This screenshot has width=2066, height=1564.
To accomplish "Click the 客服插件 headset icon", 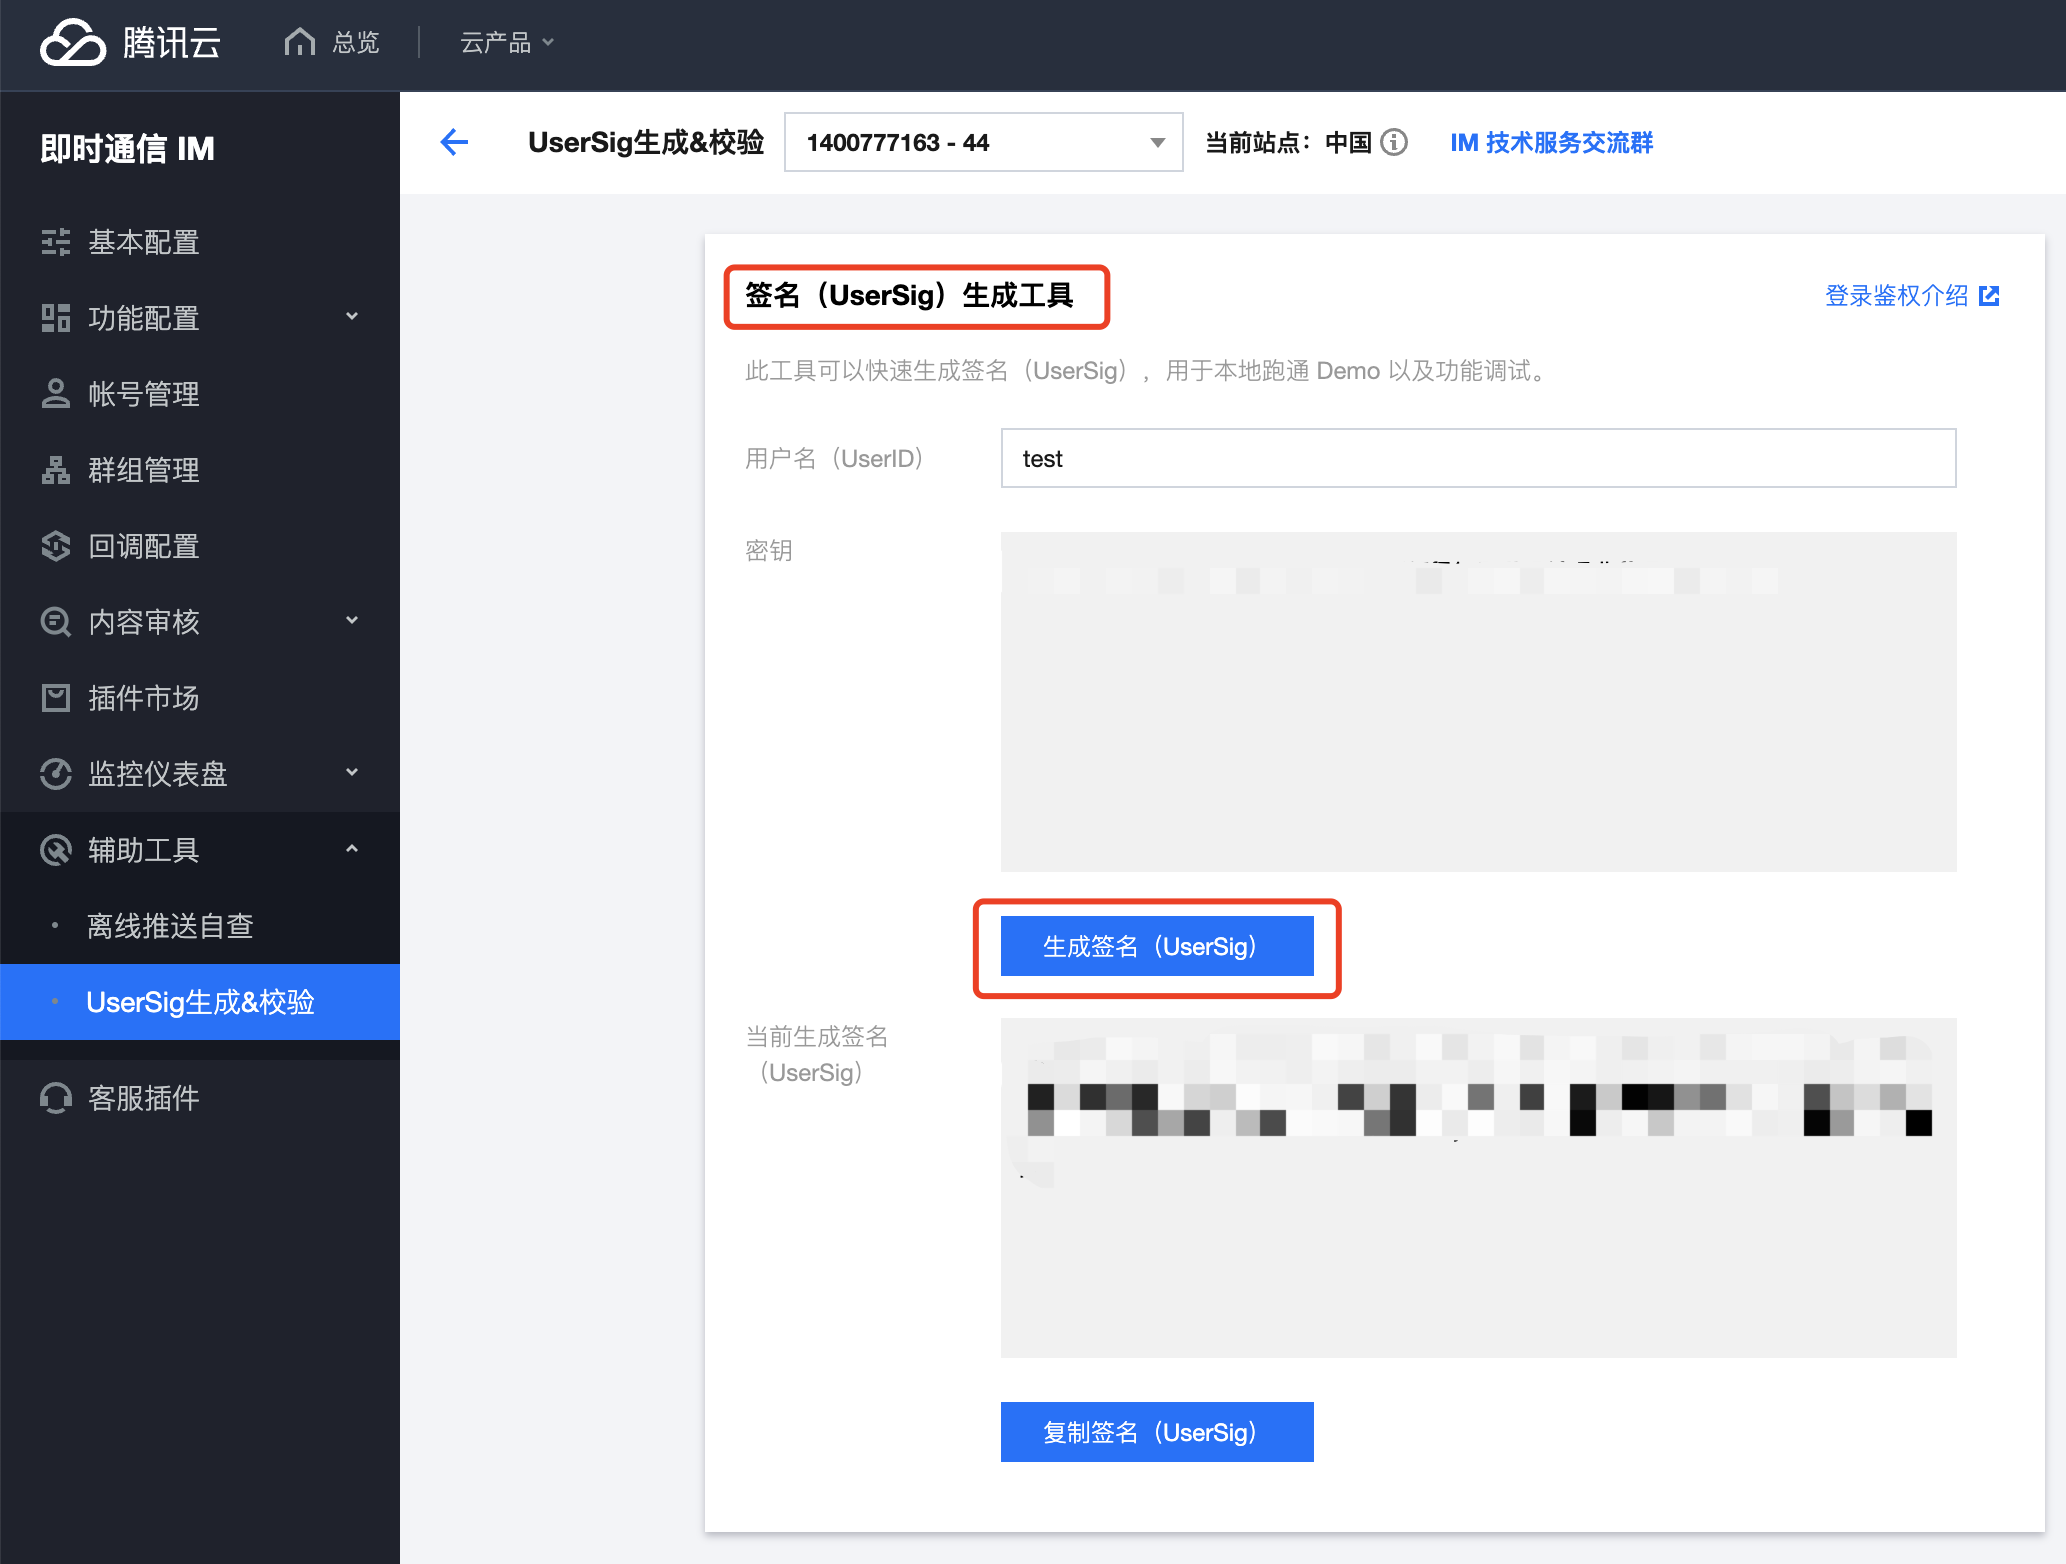I will tap(56, 1098).
